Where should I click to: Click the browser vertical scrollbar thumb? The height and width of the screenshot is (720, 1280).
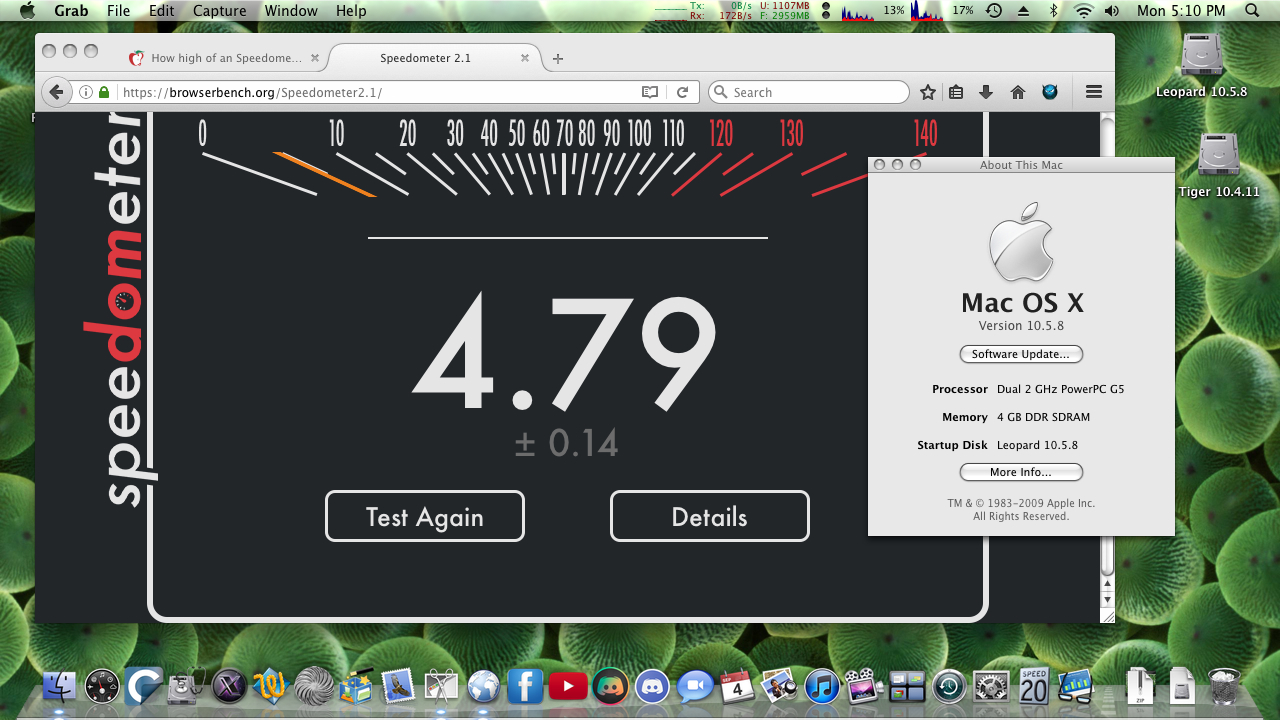(1108, 555)
